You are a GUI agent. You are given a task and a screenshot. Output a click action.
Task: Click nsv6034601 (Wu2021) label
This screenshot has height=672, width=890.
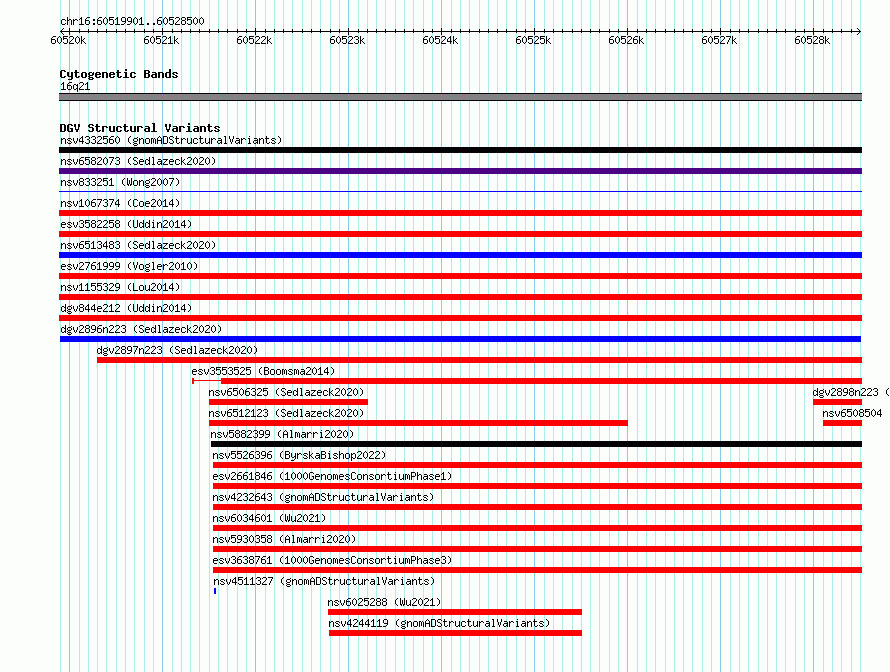click(x=269, y=518)
